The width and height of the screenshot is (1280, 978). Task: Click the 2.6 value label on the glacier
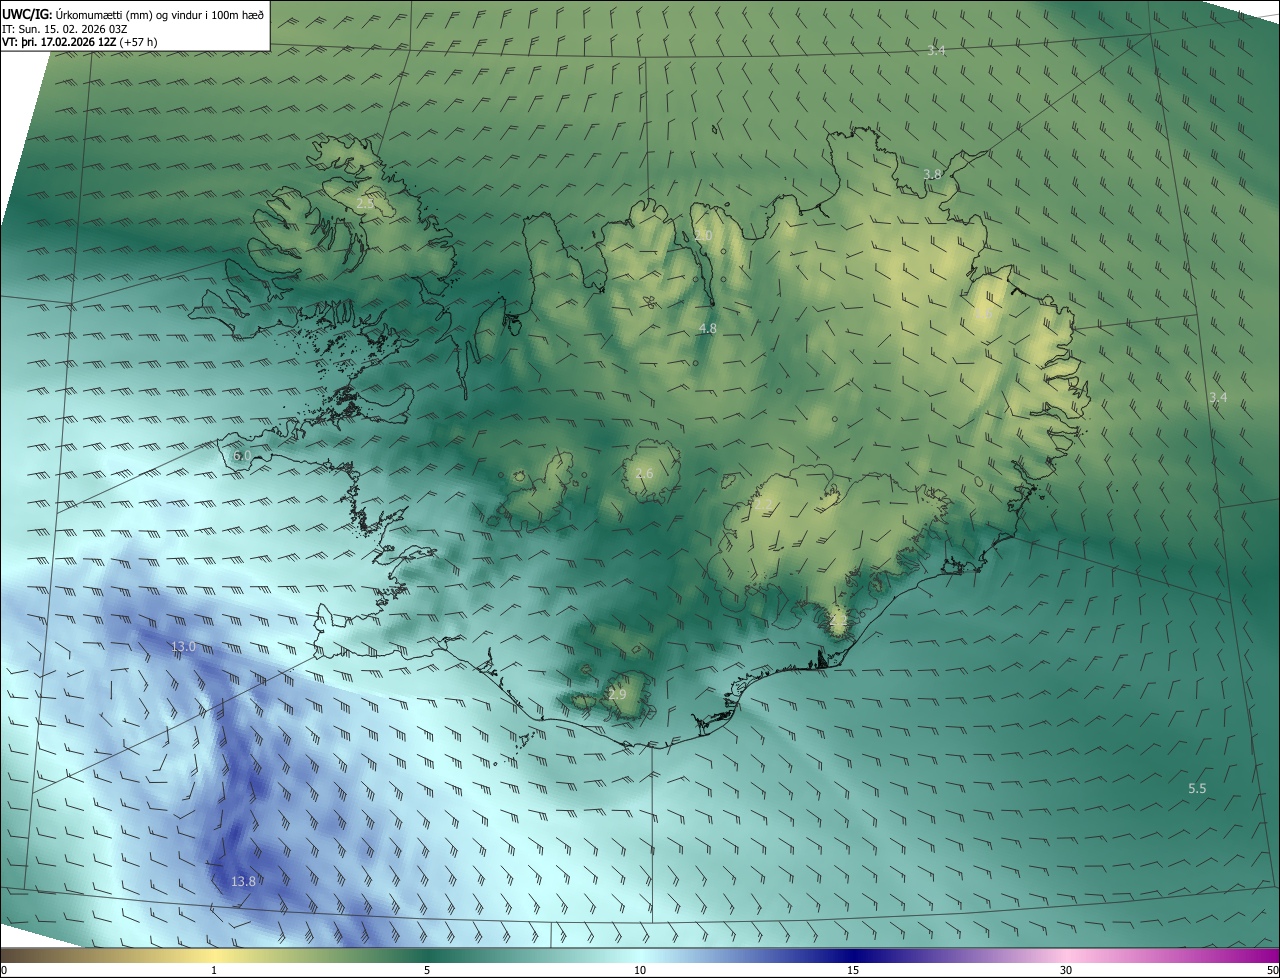(644, 473)
